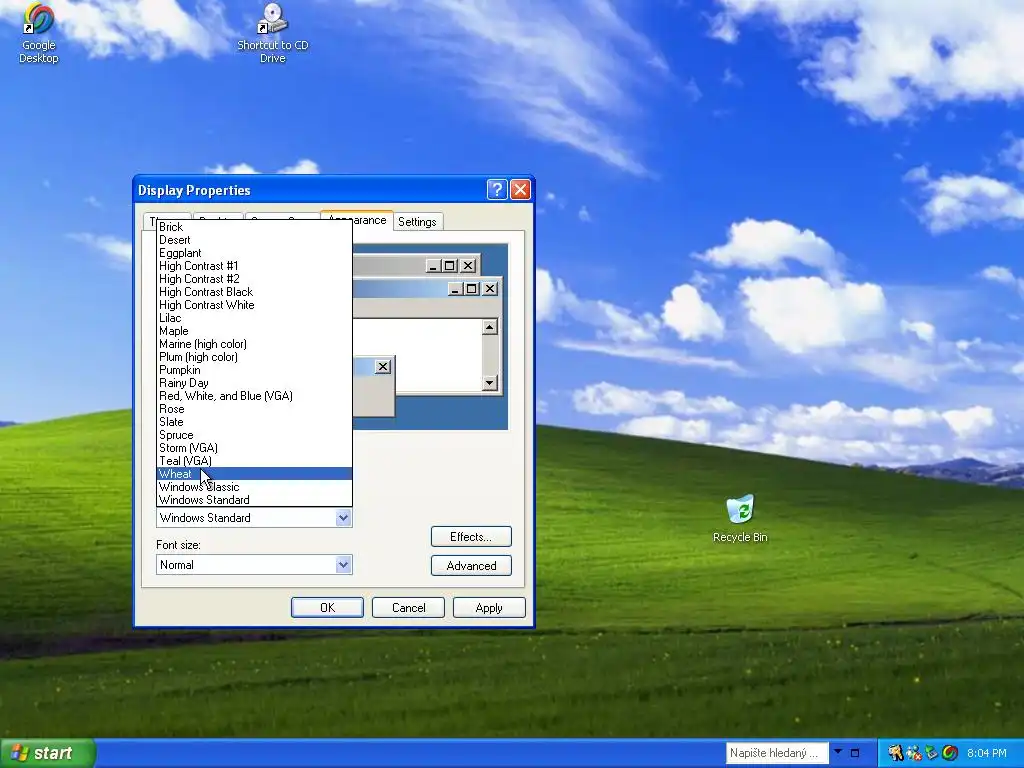The width and height of the screenshot is (1024, 768).
Task: Pick the Maple color scheme
Action: point(255,331)
